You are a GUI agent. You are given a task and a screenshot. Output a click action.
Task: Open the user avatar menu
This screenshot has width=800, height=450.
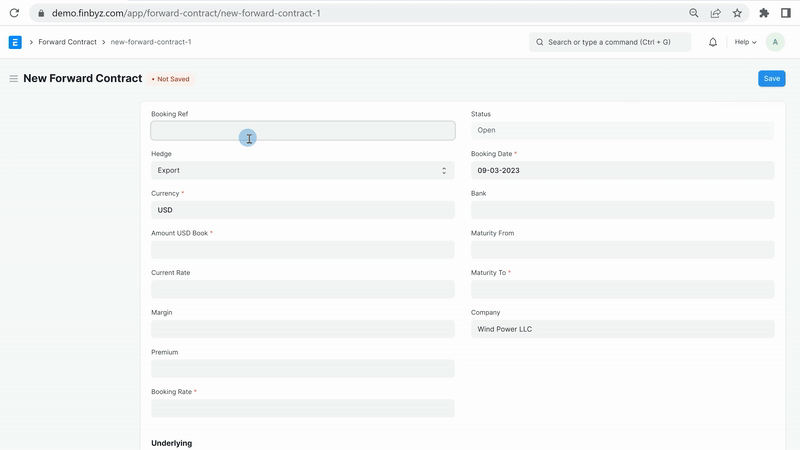click(775, 42)
